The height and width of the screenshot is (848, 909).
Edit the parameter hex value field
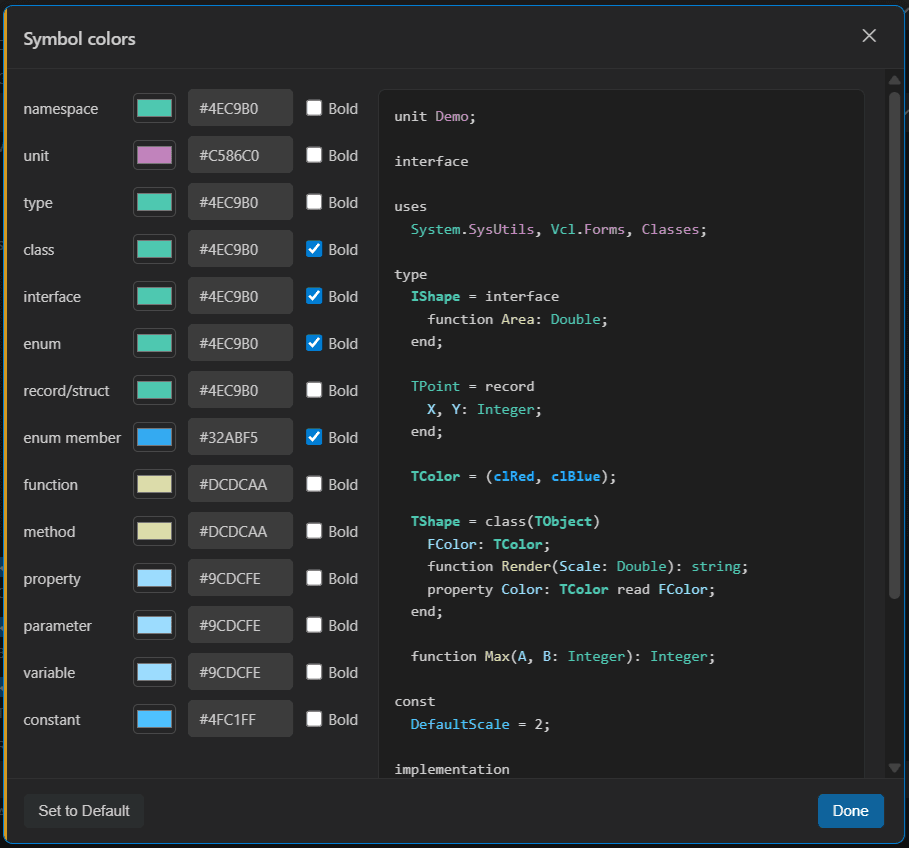[240, 624]
